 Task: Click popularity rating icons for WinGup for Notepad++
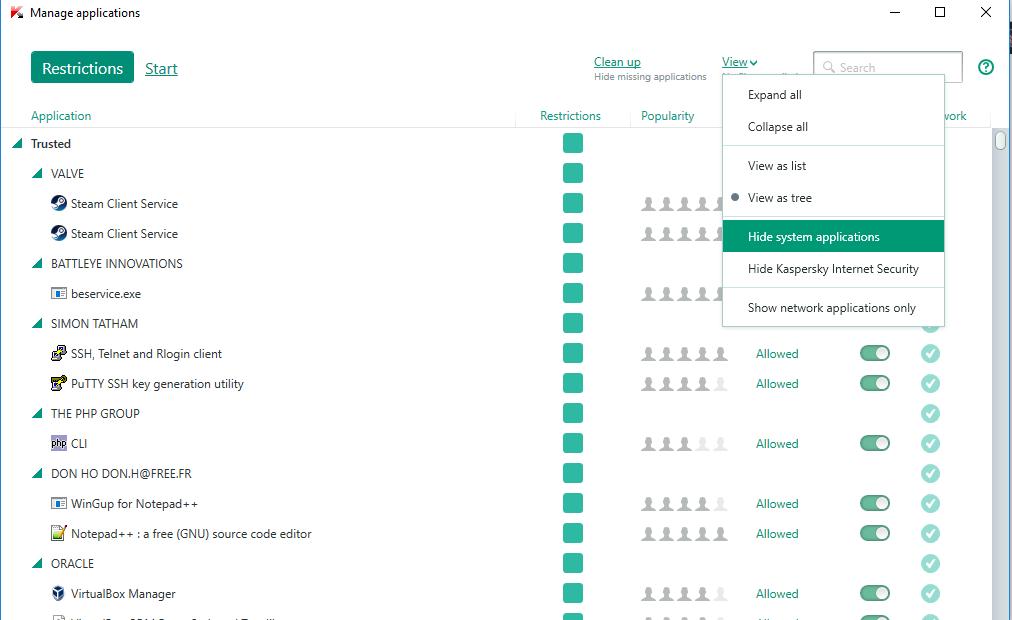(684, 504)
